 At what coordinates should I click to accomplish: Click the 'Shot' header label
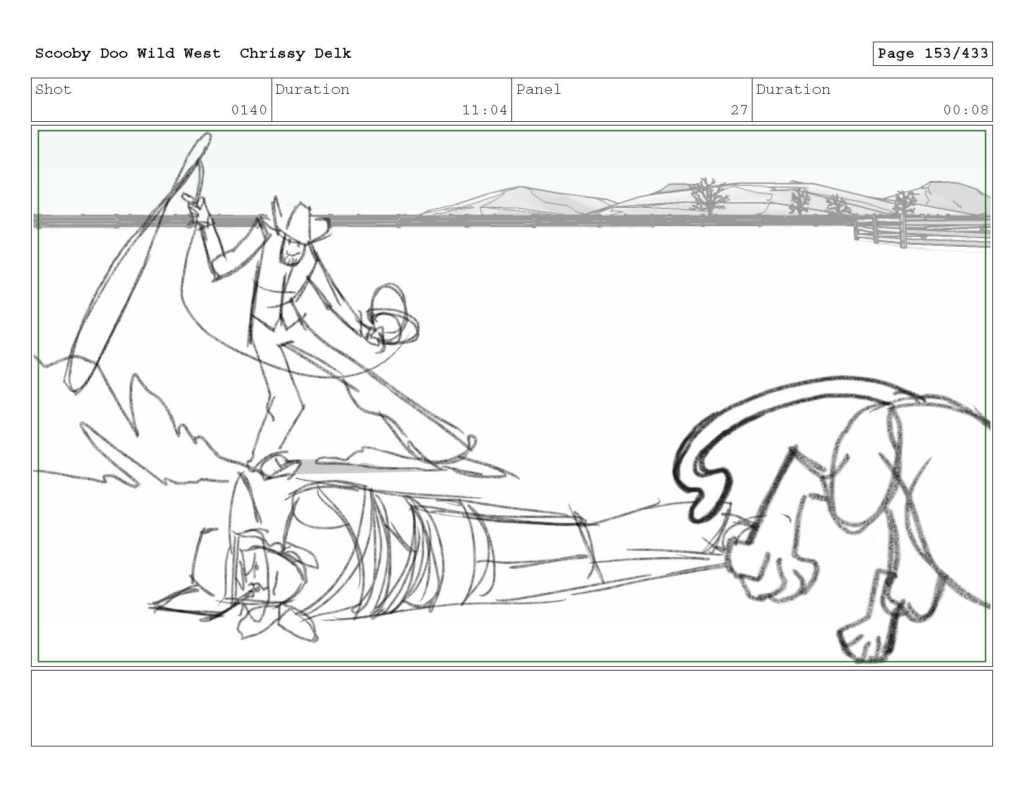53,89
